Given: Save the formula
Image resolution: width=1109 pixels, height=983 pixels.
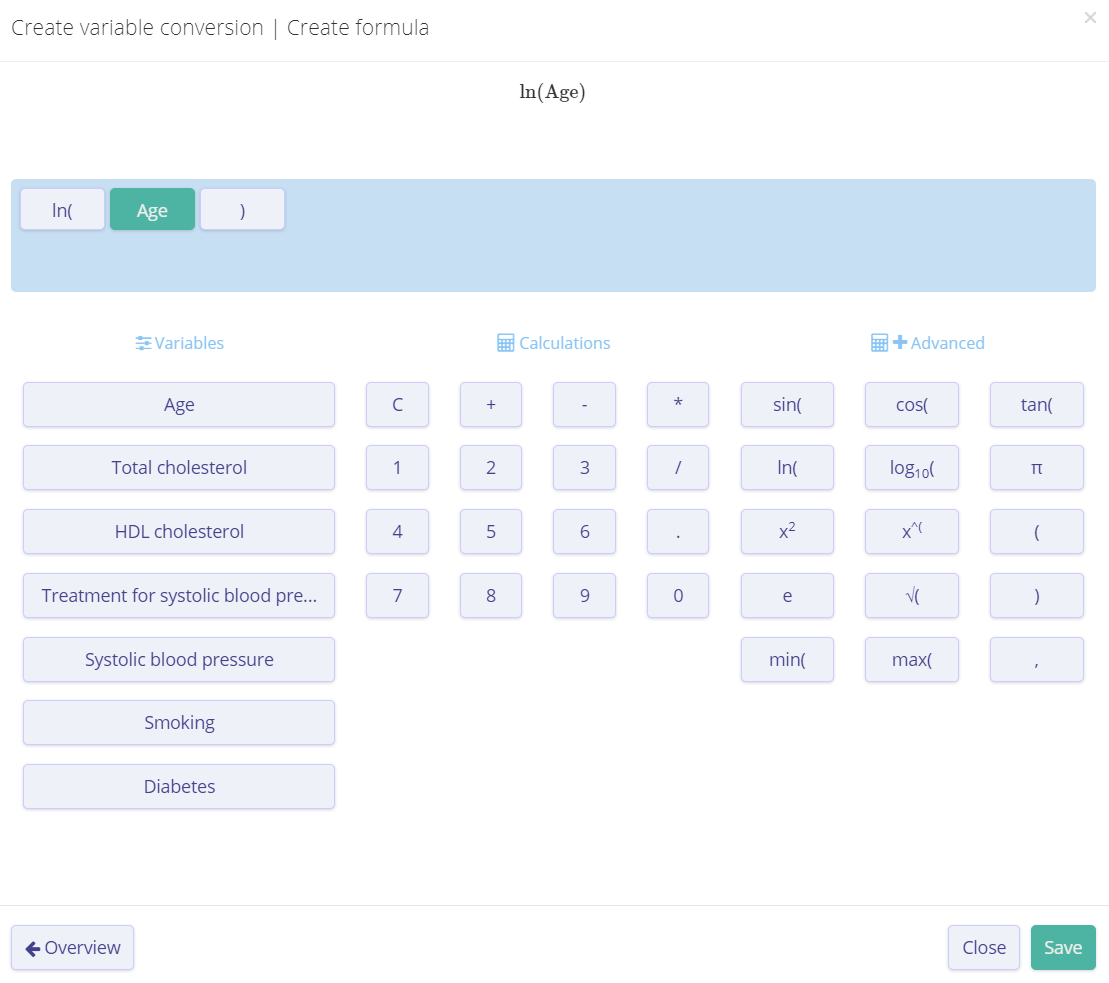Looking at the screenshot, I should click(x=1062, y=947).
